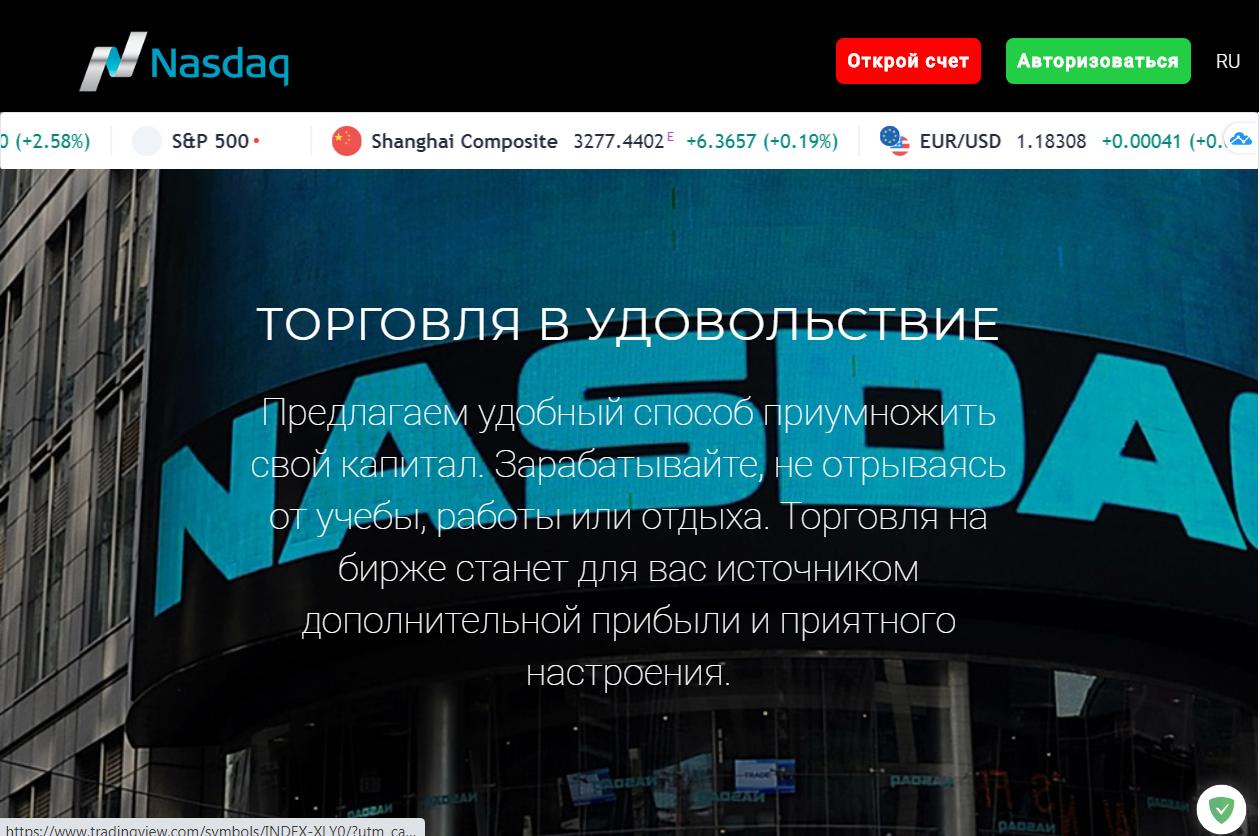The width and height of the screenshot is (1260, 836).
Task: Click the China flag icon in ticker
Action: click(x=346, y=141)
